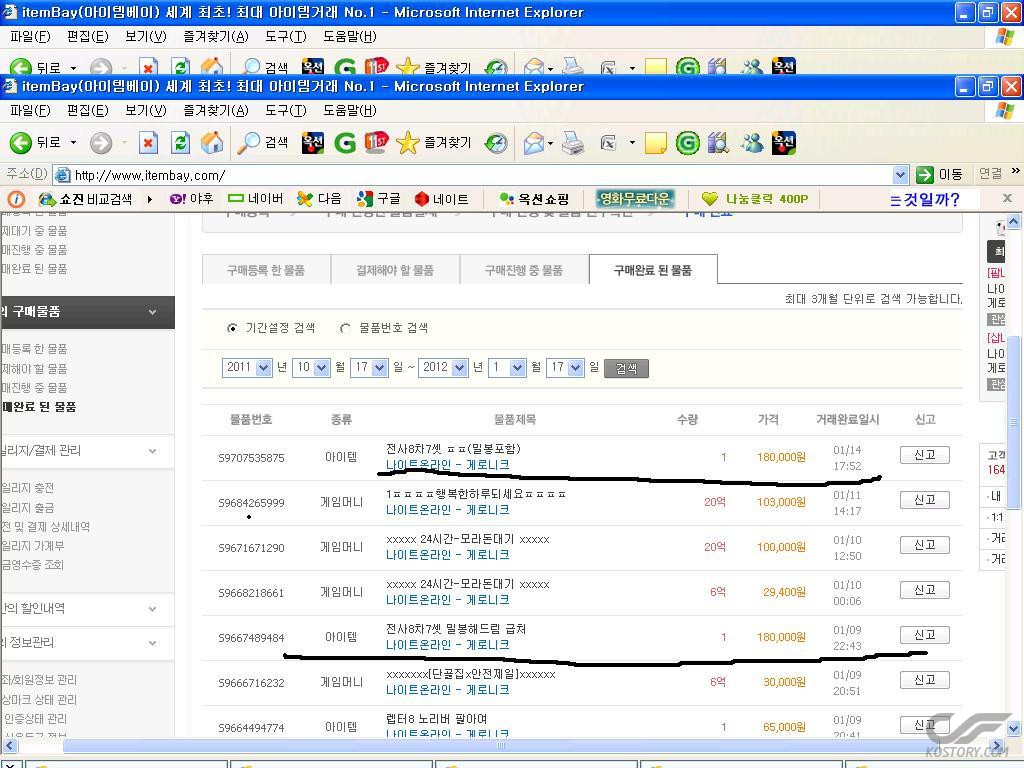The height and width of the screenshot is (768, 1024).
Task: Switch to the 결제해야 할 물품 tab
Action: (394, 270)
